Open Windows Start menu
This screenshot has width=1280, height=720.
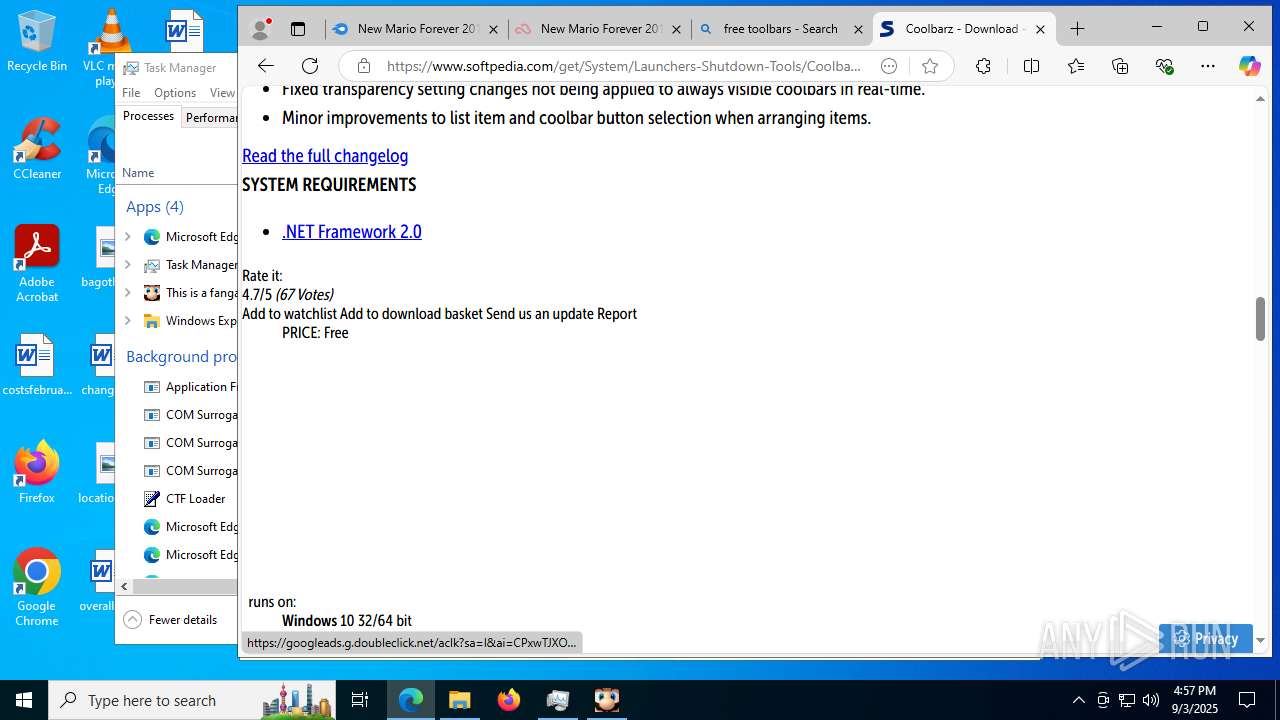click(24, 700)
